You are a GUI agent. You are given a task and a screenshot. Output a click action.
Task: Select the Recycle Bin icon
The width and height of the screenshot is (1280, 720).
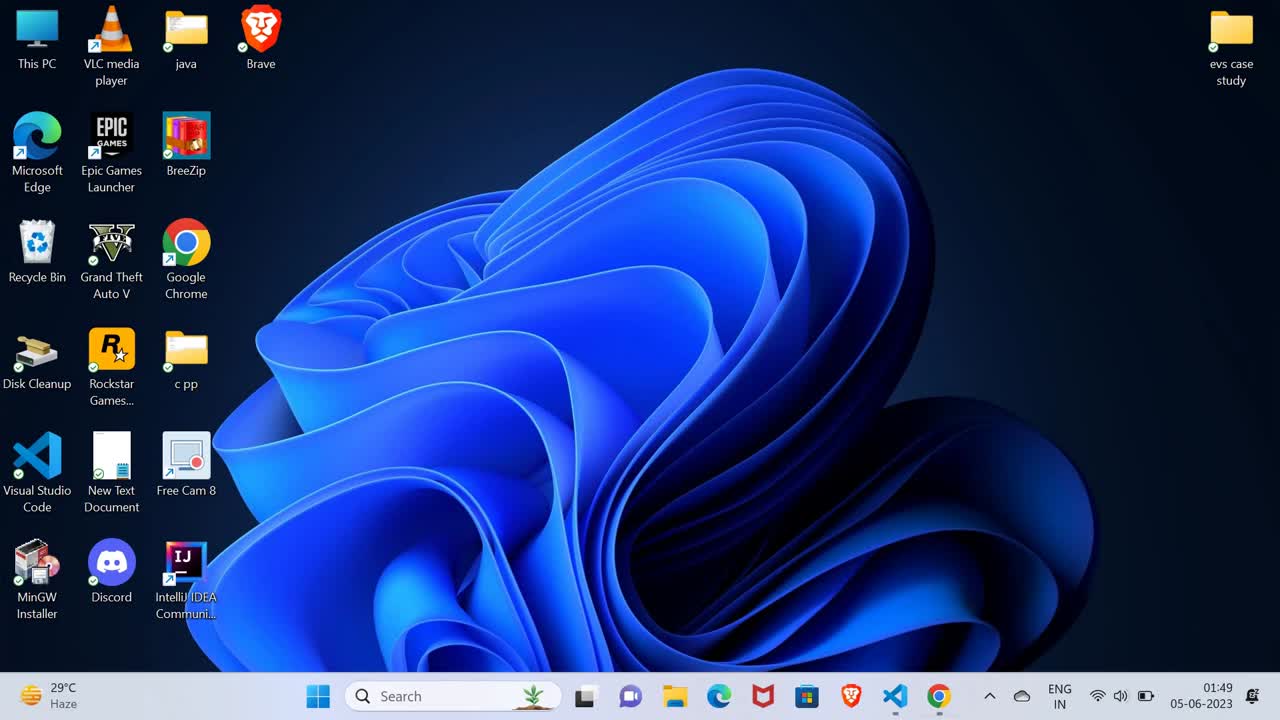pos(37,252)
